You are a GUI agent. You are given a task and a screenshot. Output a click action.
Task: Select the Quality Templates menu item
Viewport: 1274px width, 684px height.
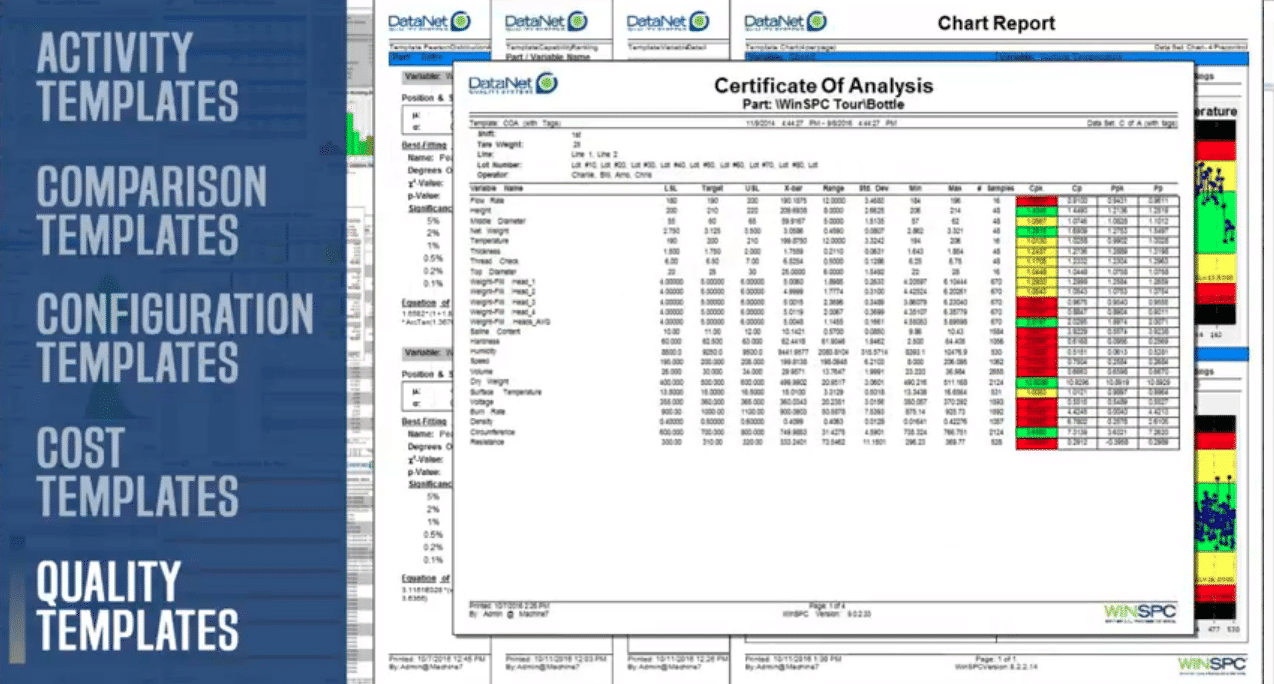coord(137,605)
